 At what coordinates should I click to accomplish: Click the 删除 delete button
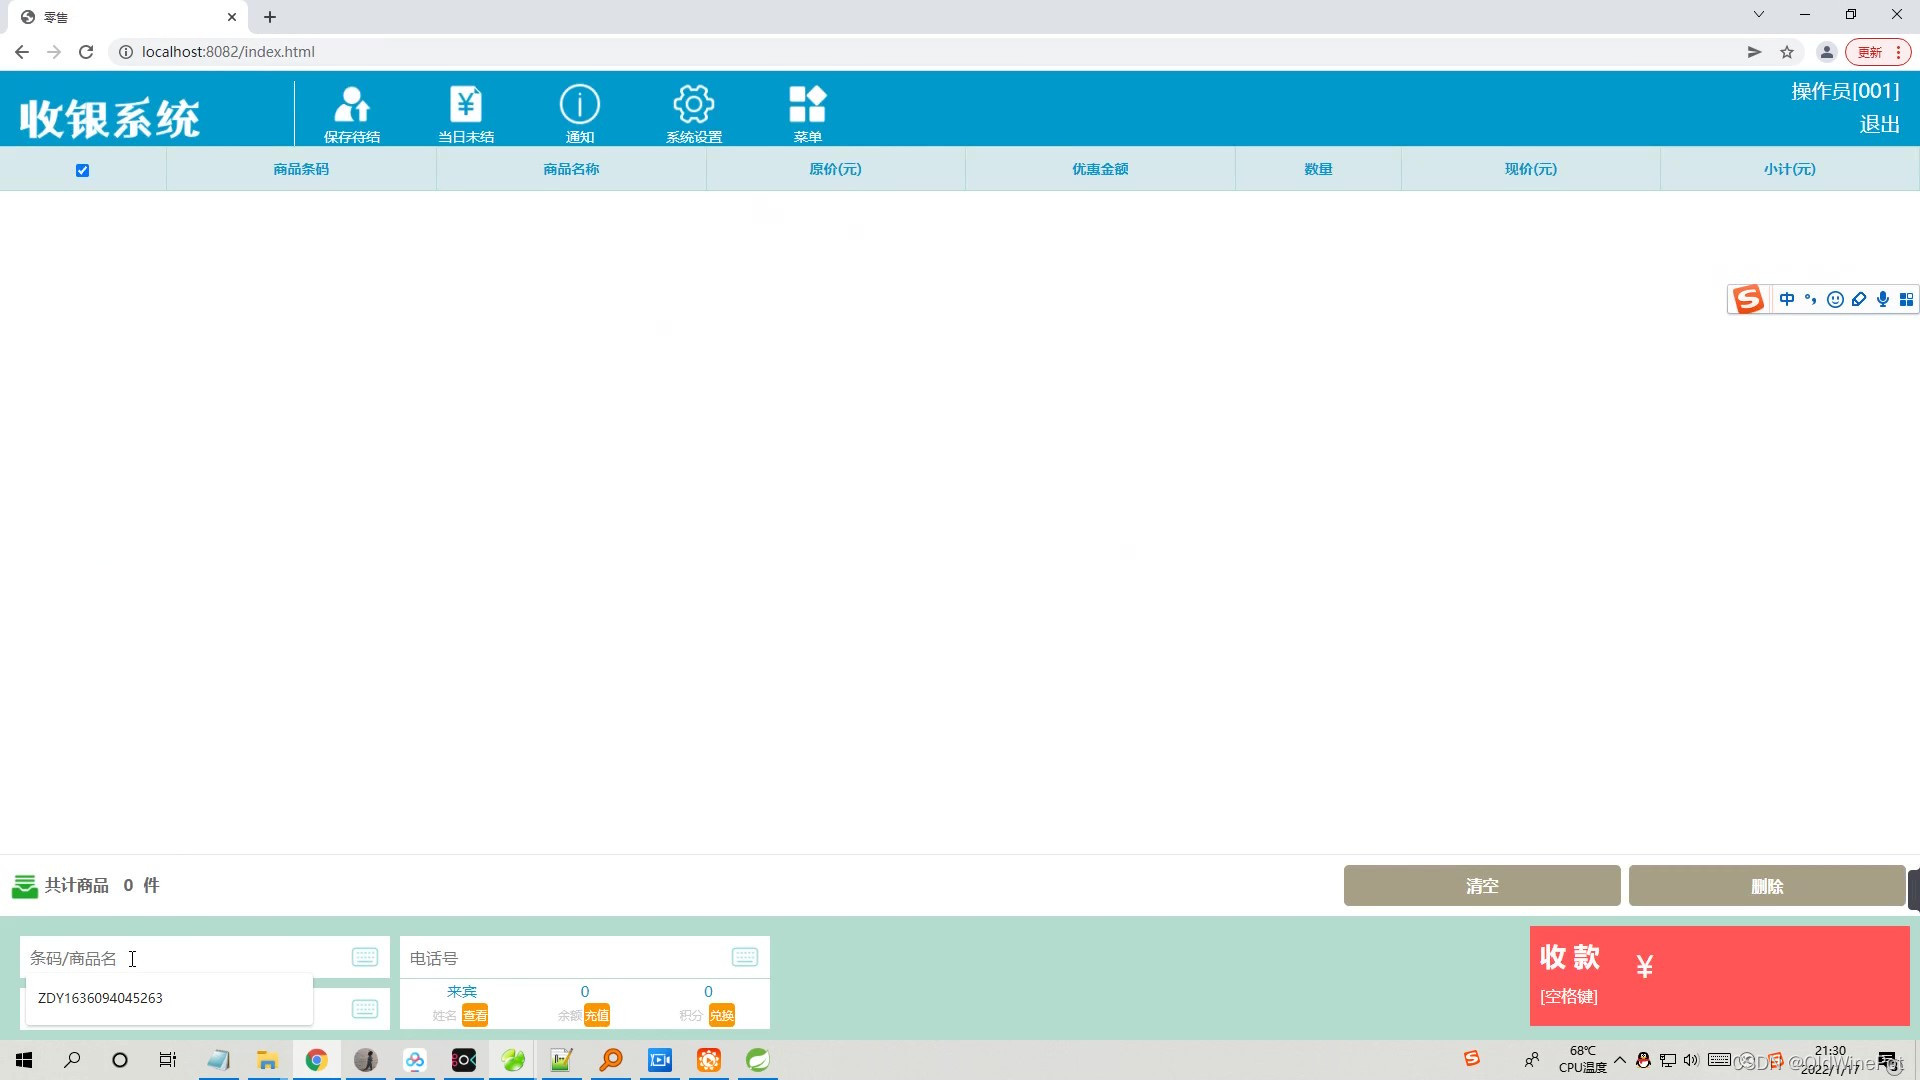1766,886
